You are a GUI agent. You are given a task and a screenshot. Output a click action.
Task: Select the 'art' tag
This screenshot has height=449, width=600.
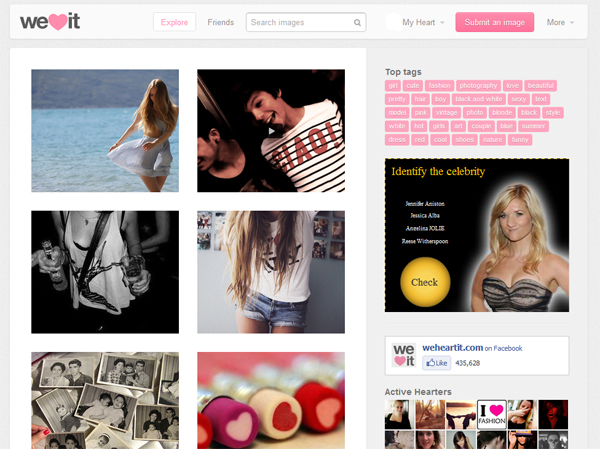458,126
